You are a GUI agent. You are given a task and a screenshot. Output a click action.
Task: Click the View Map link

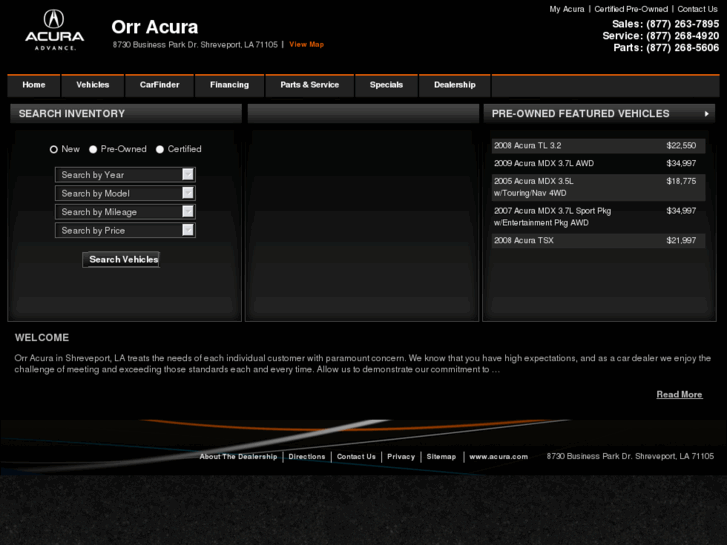click(x=306, y=45)
